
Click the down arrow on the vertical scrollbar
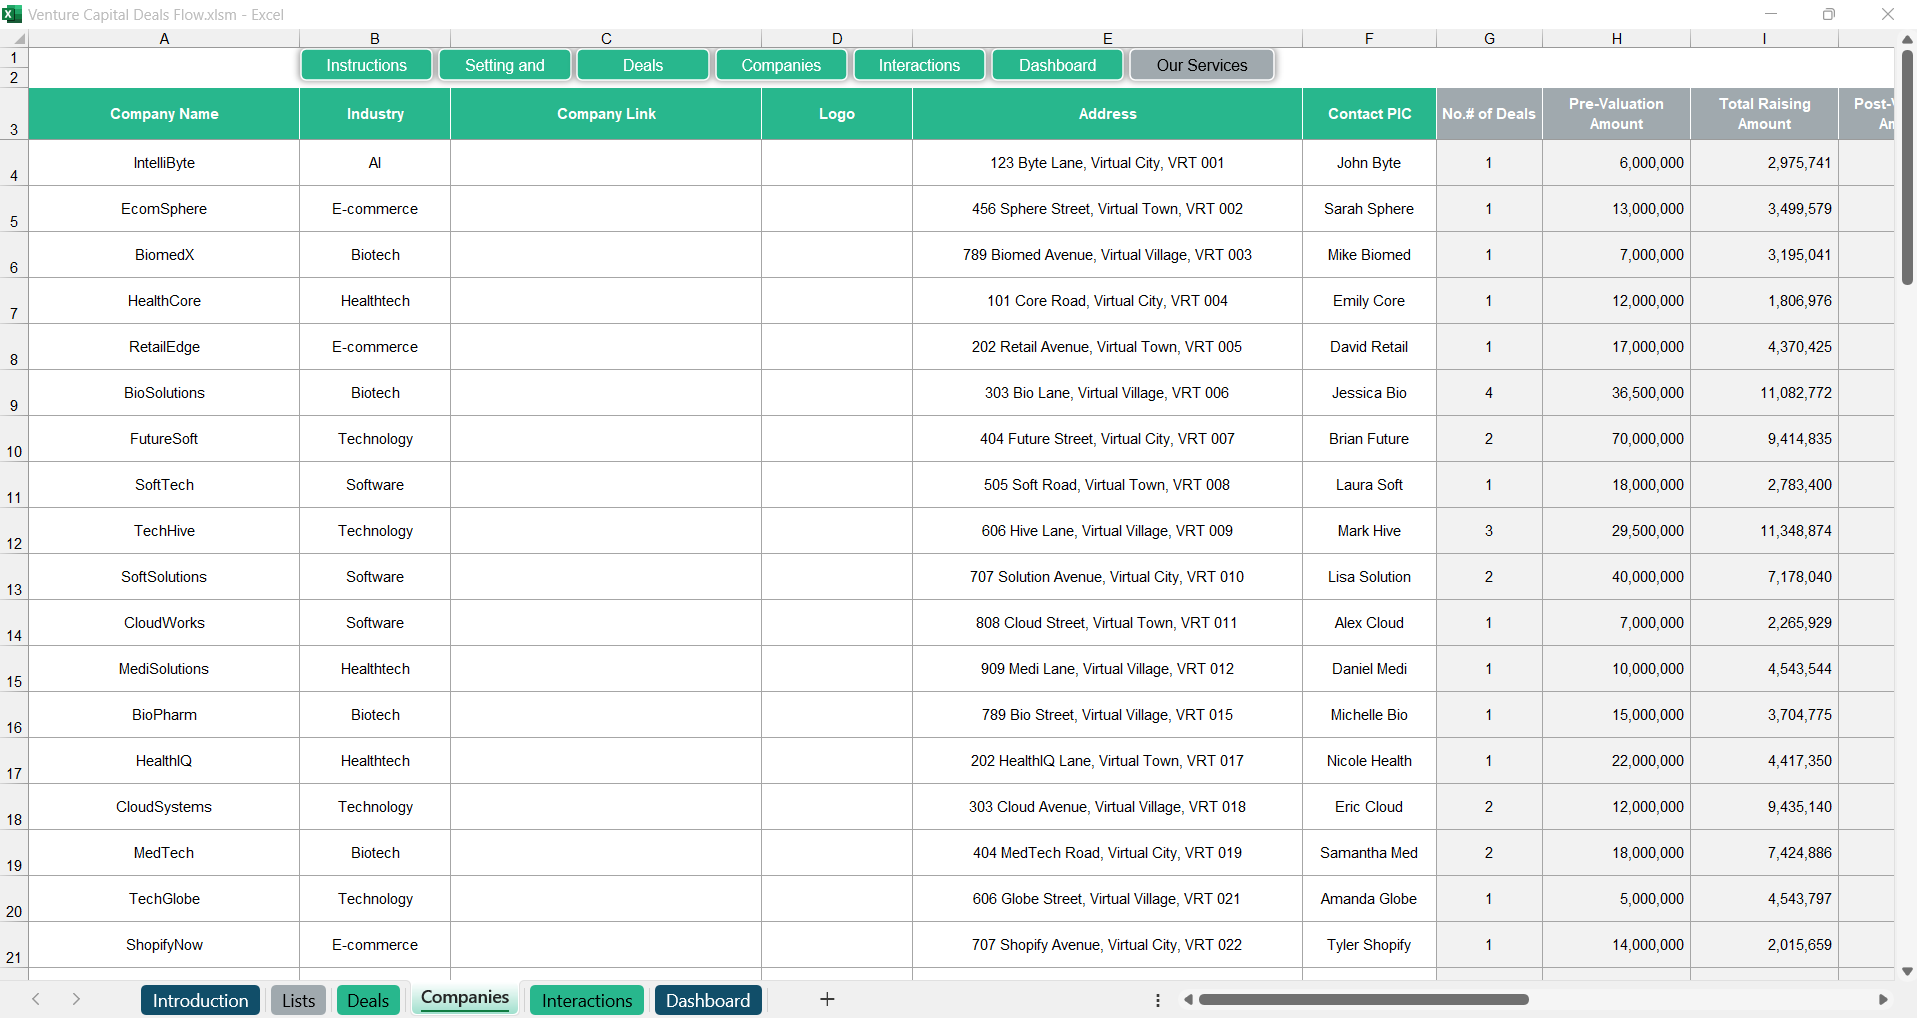[1907, 970]
